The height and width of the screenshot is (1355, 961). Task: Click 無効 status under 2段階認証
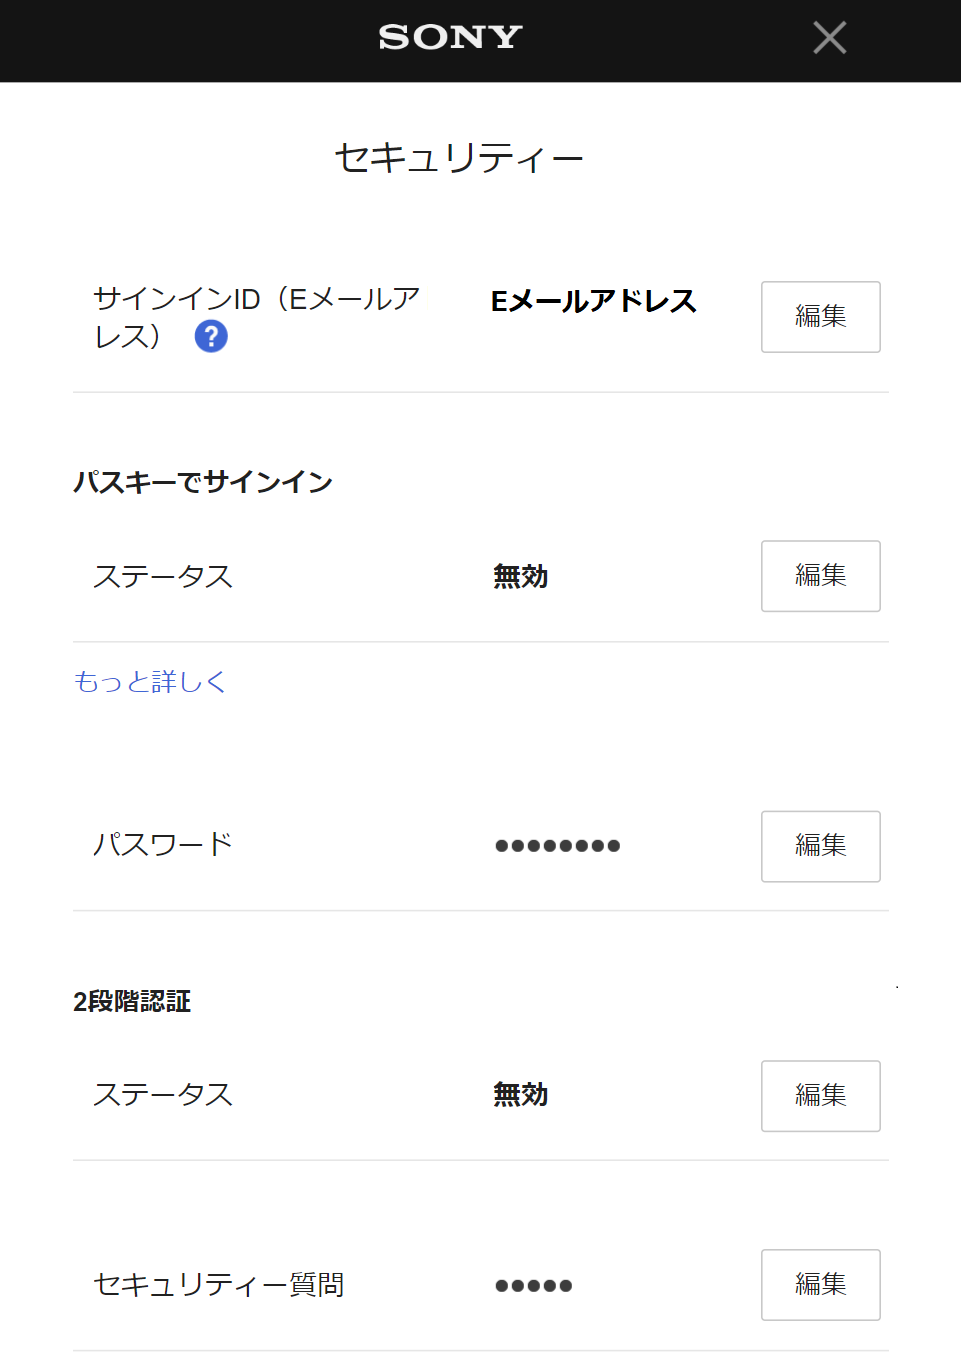click(520, 1095)
